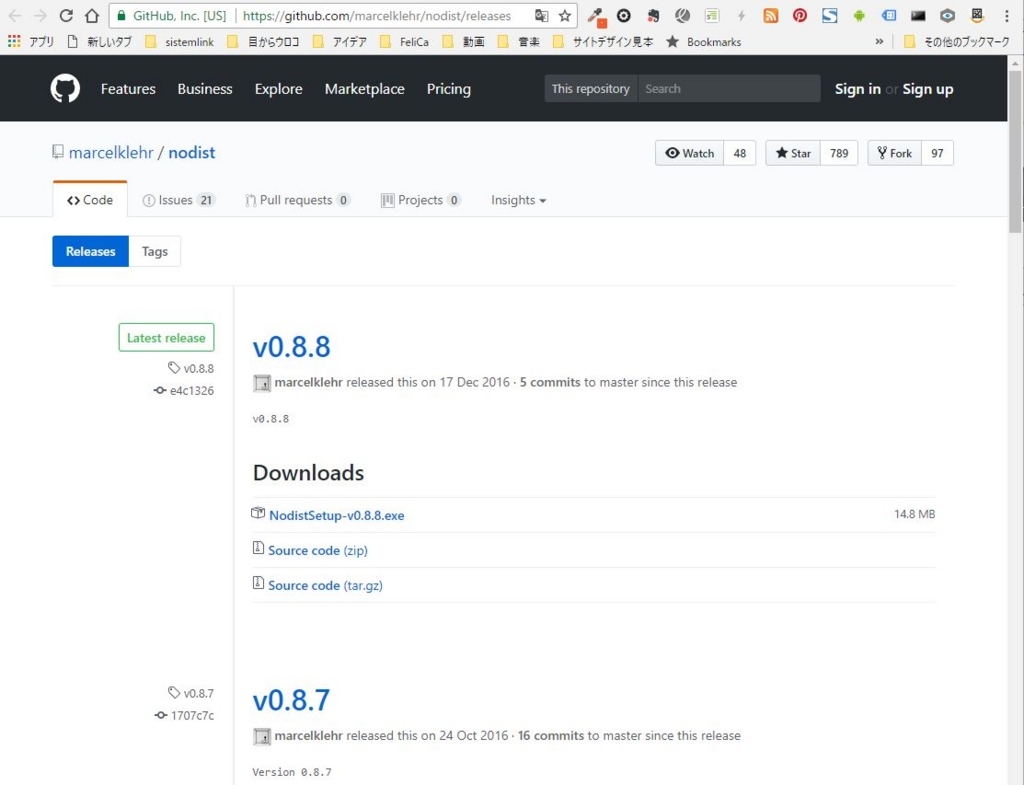Select the Releases button
This screenshot has height=785, width=1024.
click(x=91, y=251)
